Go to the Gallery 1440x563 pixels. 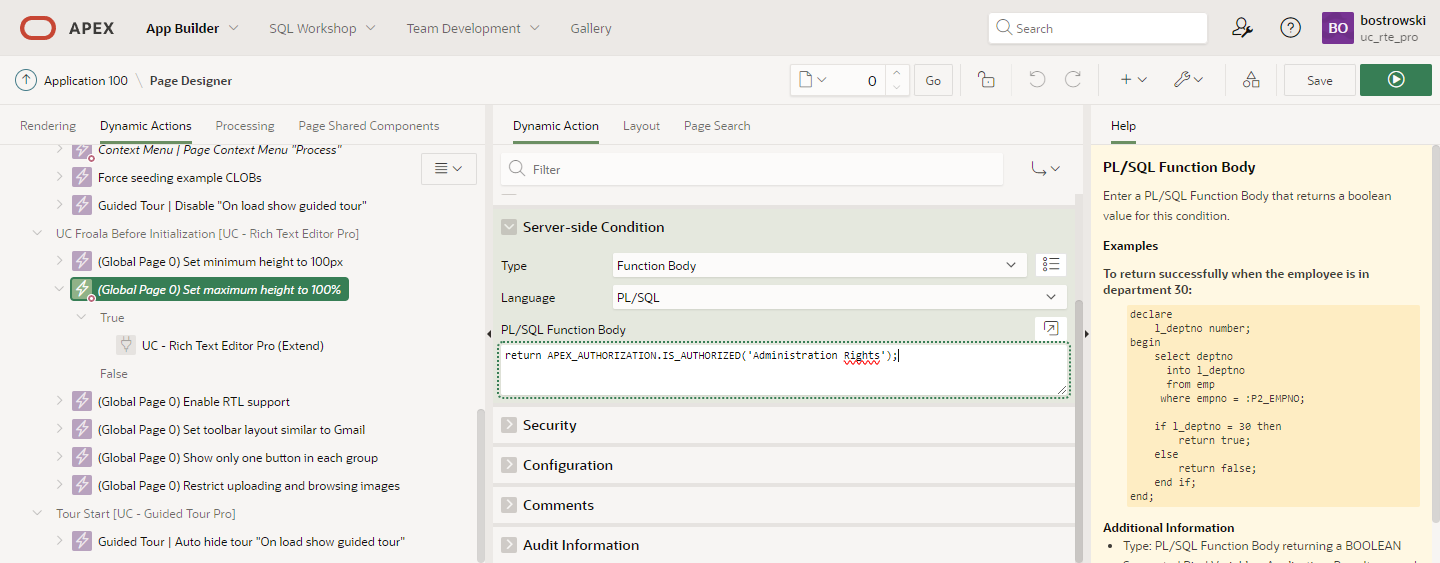coord(591,28)
